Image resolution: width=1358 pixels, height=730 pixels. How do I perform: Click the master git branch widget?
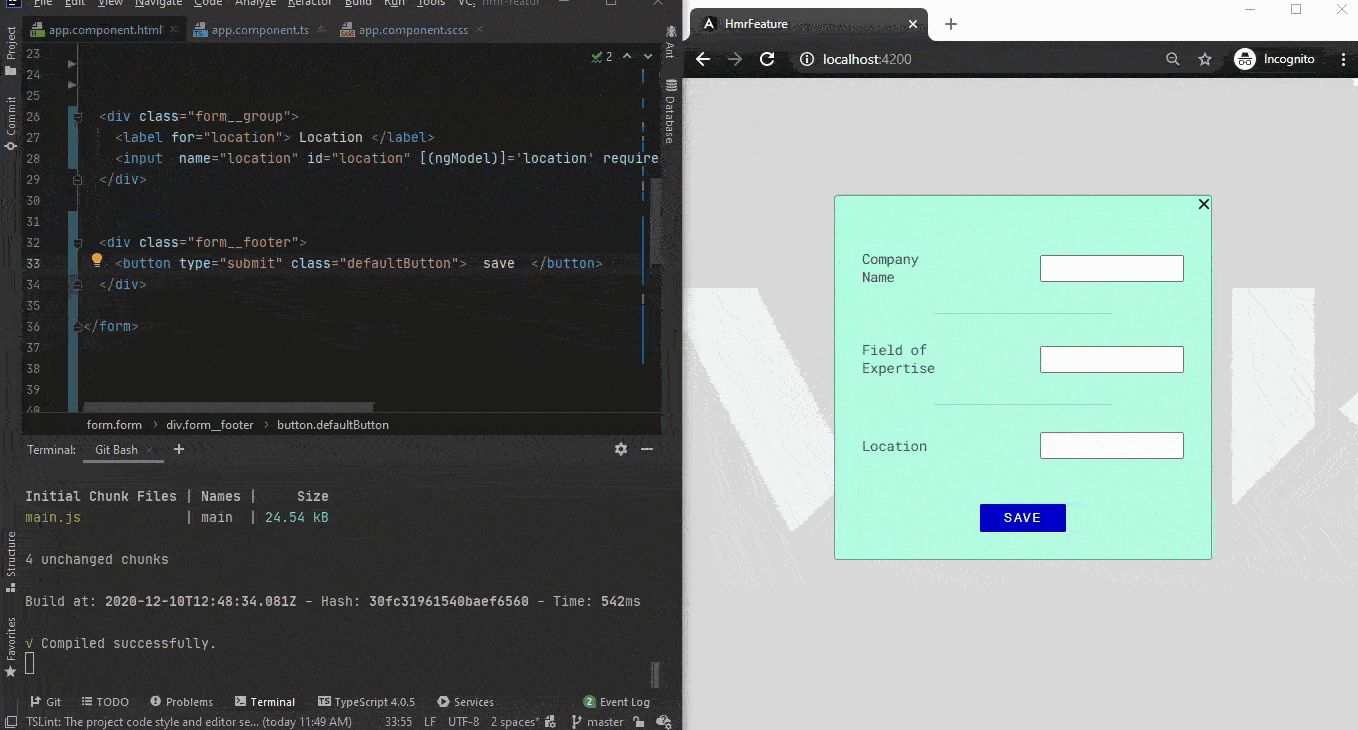pyautogui.click(x=597, y=722)
